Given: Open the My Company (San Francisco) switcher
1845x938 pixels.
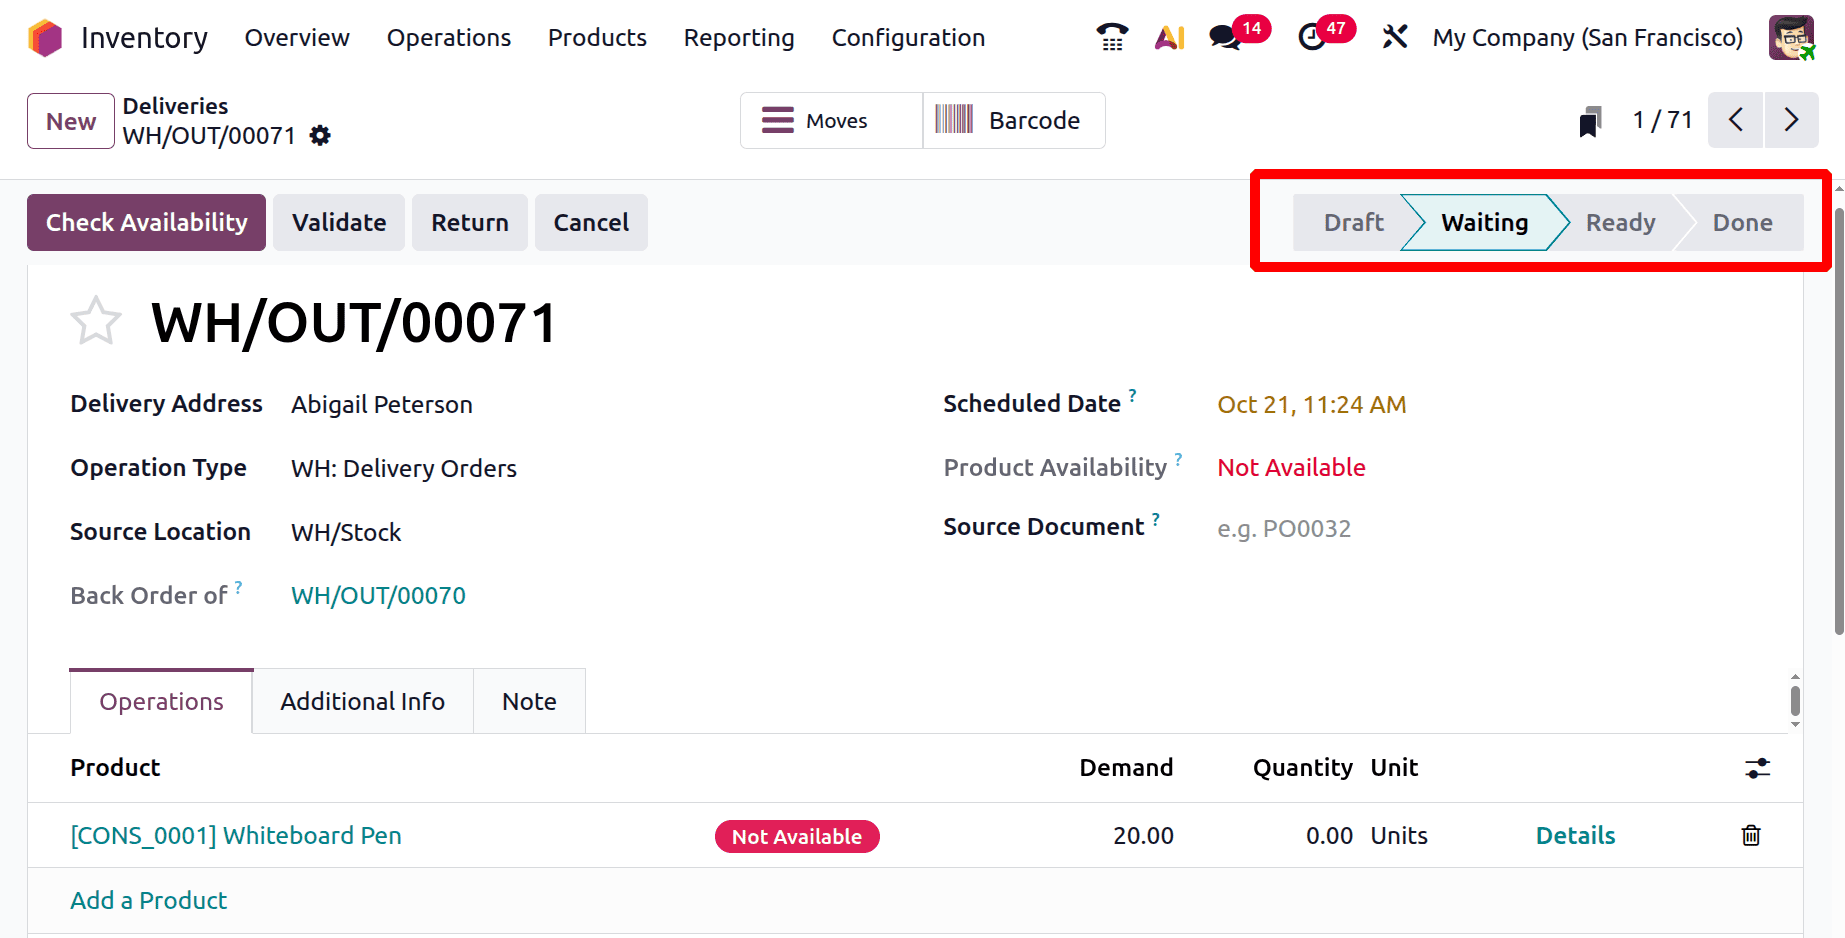Looking at the screenshot, I should coord(1587,38).
